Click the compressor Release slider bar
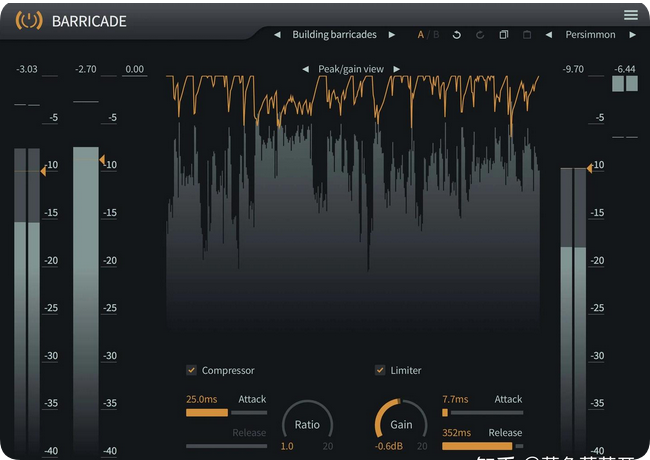This screenshot has width=650, height=460. pos(226,446)
